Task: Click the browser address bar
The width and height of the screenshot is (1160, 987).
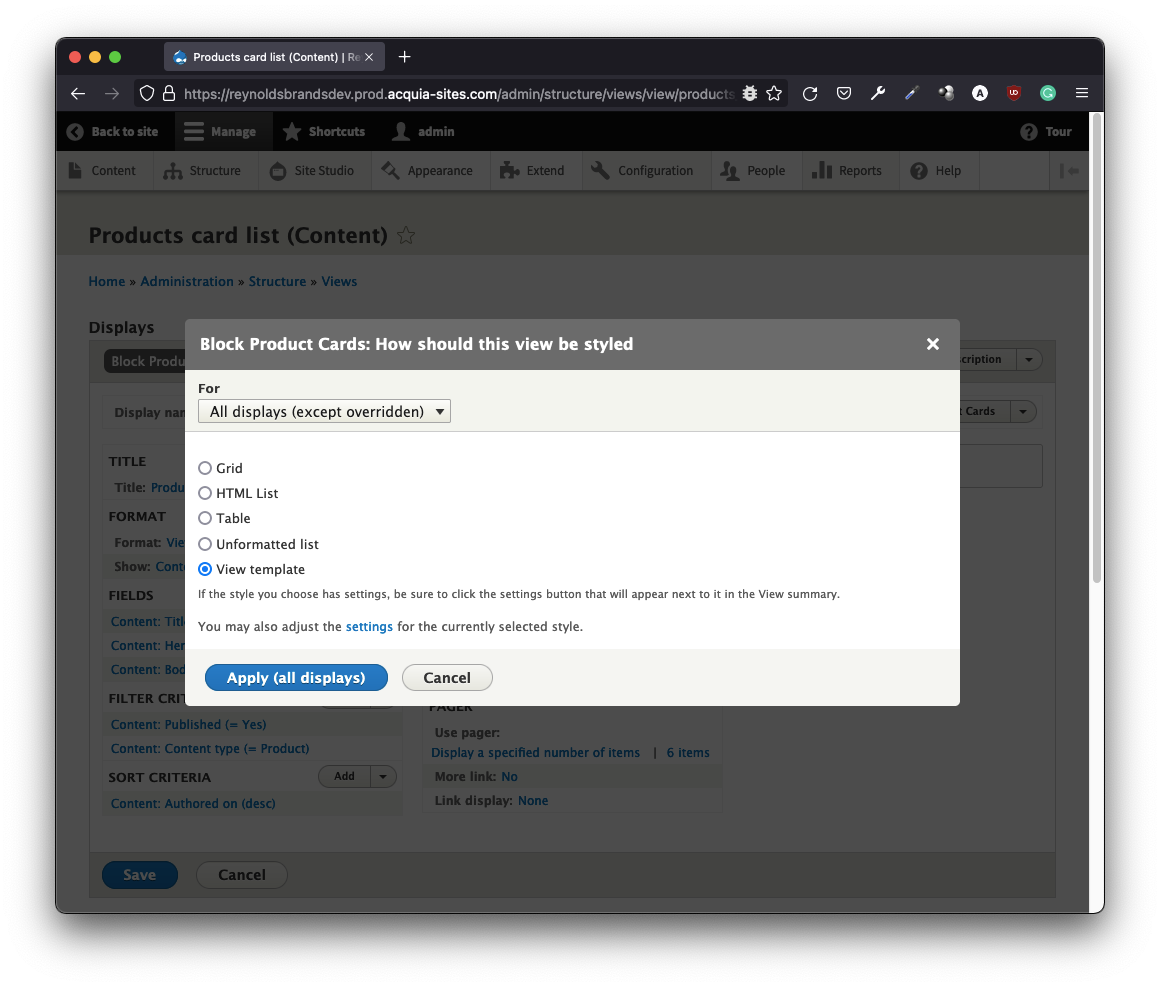Action: (460, 93)
